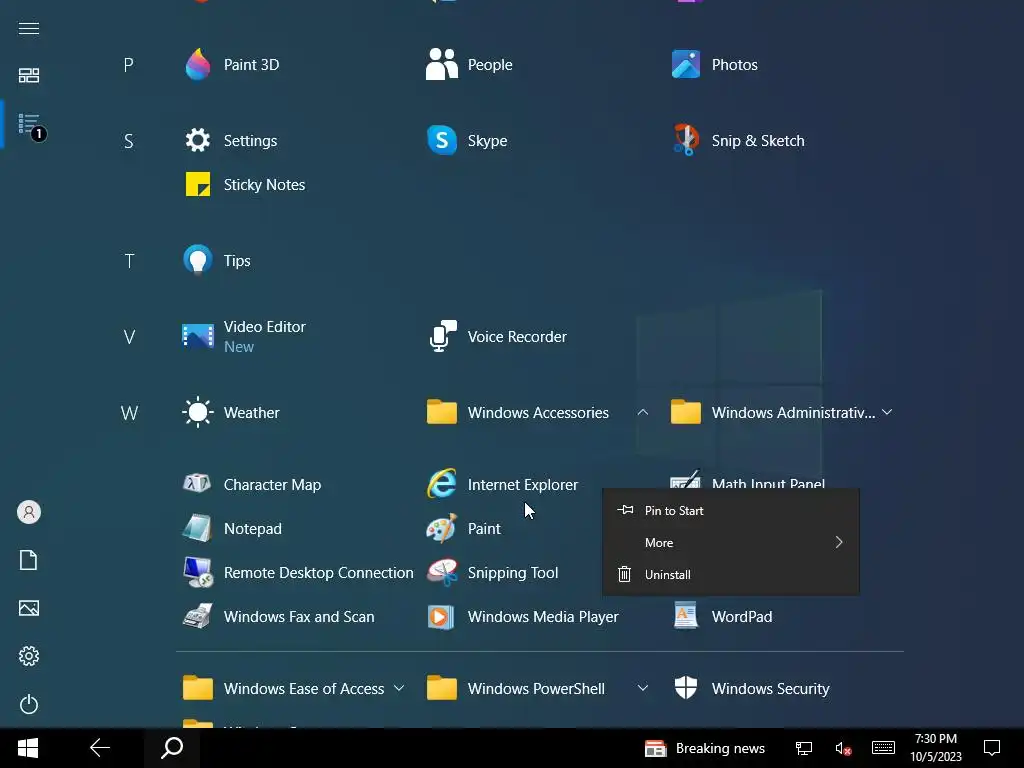Image resolution: width=1024 pixels, height=768 pixels.
Task: Expand Windows Ease of Access chevron
Action: click(x=399, y=688)
